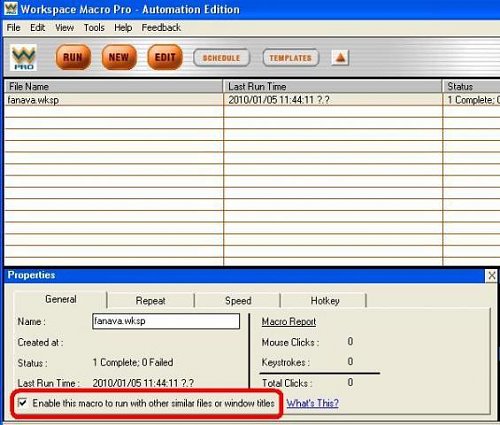Sort by File Name column header
Screen dimensions: 500x425
113,87
